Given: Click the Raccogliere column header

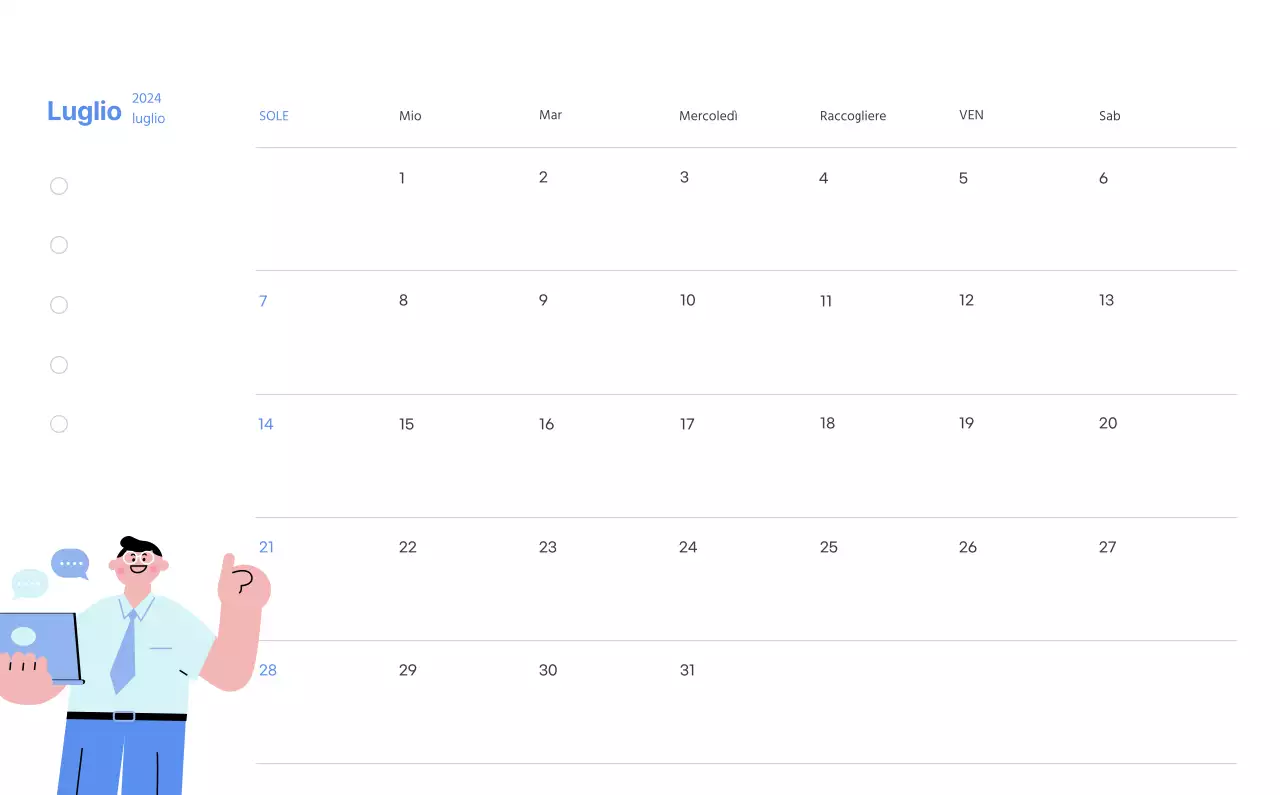Looking at the screenshot, I should click(852, 115).
